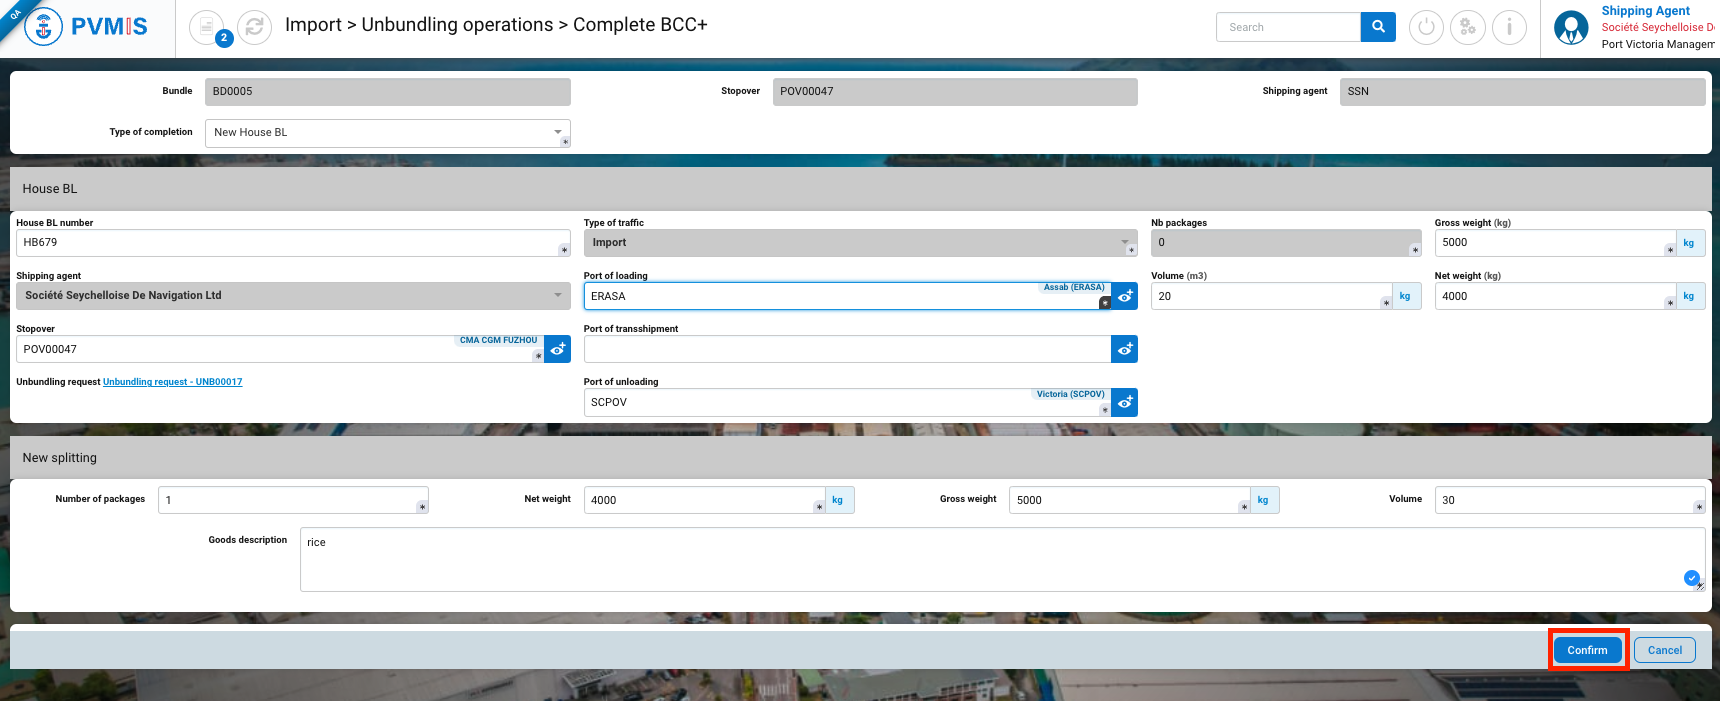This screenshot has width=1720, height=701.
Task: Click the PVMIS logo
Action: tap(86, 27)
